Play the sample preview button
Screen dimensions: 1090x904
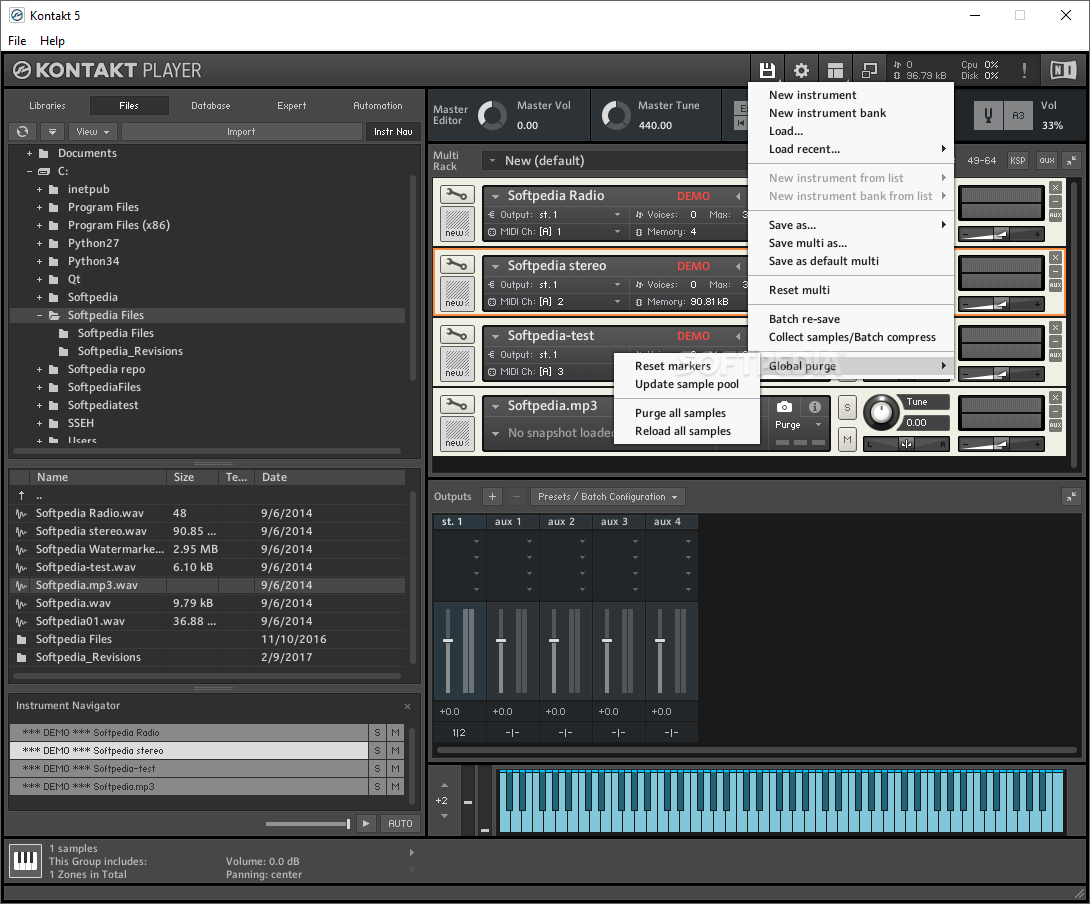[x=366, y=823]
